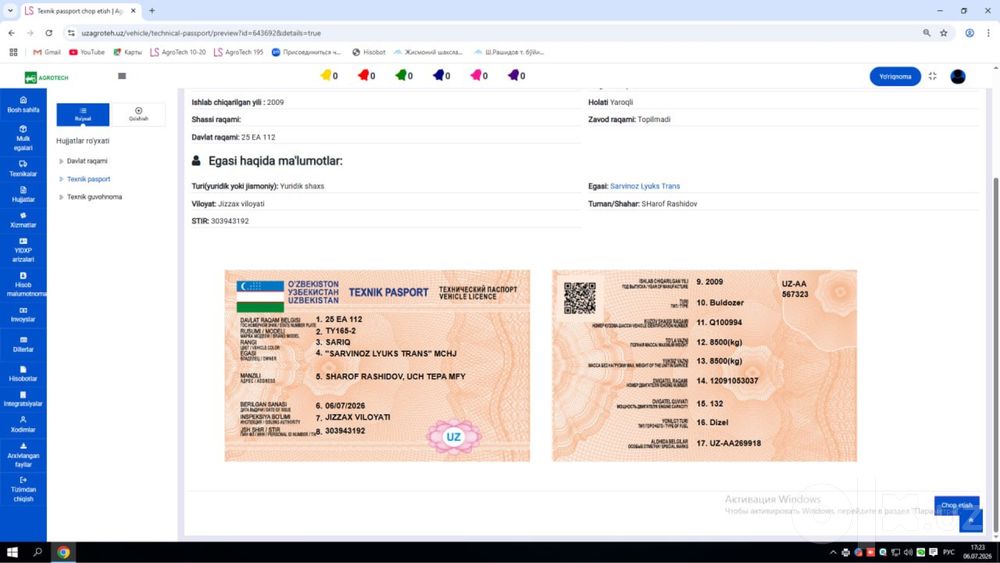Click the dark blue map counter icon
The image size is (1000, 563).
(441, 75)
